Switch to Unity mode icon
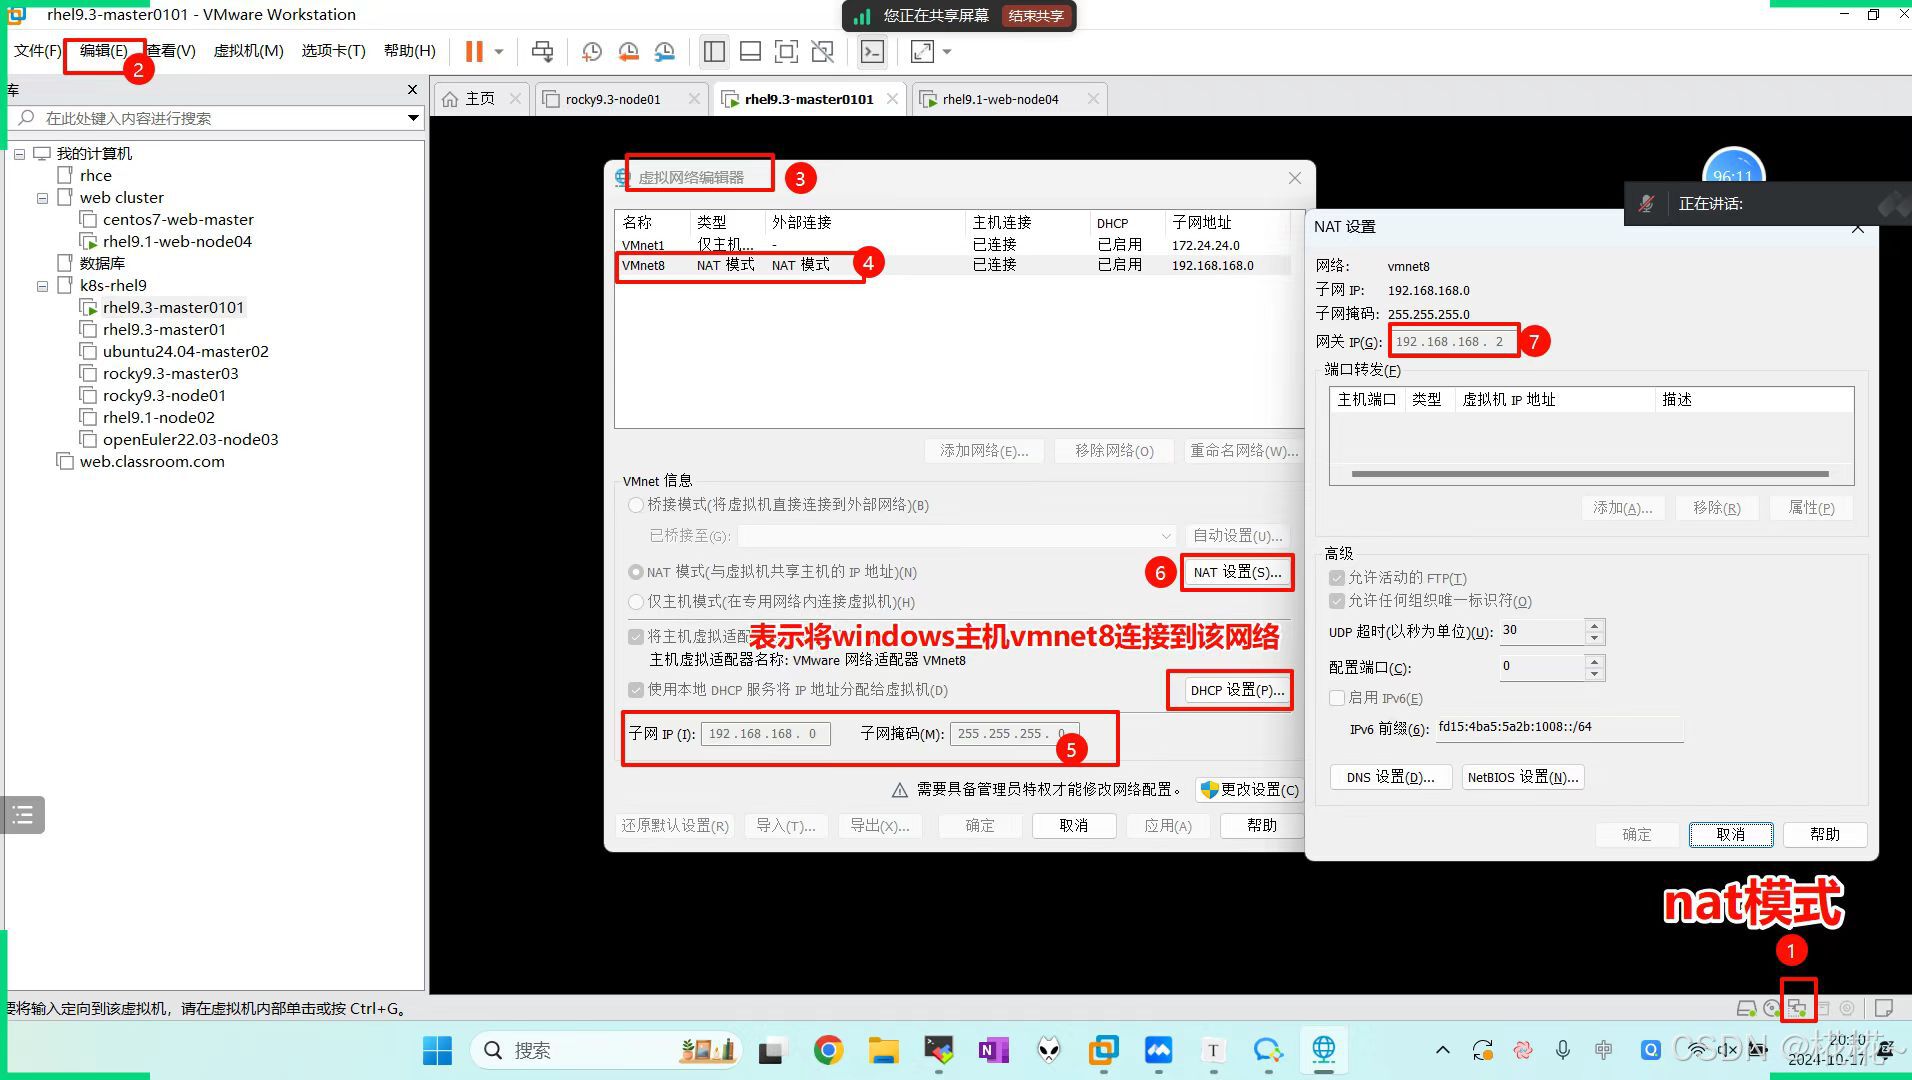The height and width of the screenshot is (1080, 1912). click(x=822, y=51)
